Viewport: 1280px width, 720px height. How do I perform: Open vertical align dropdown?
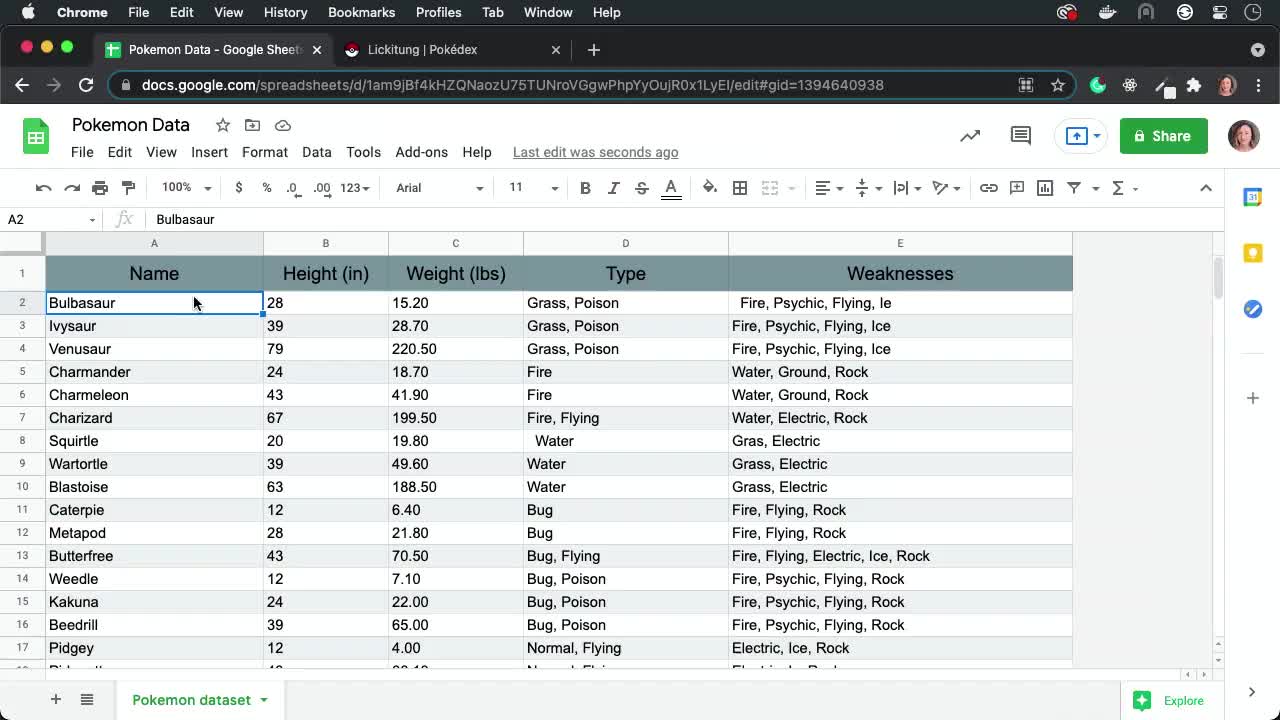868,188
